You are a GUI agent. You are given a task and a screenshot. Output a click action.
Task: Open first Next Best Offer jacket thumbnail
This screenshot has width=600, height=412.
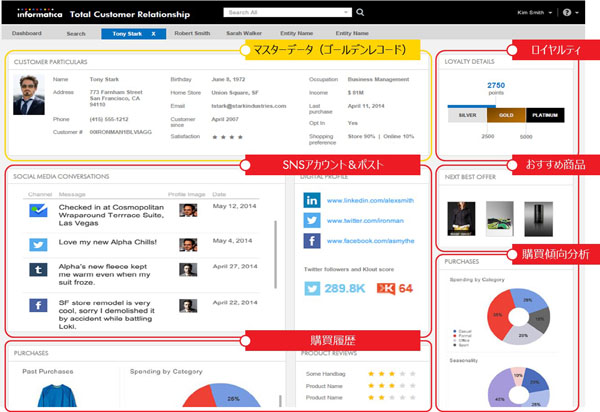click(x=461, y=219)
